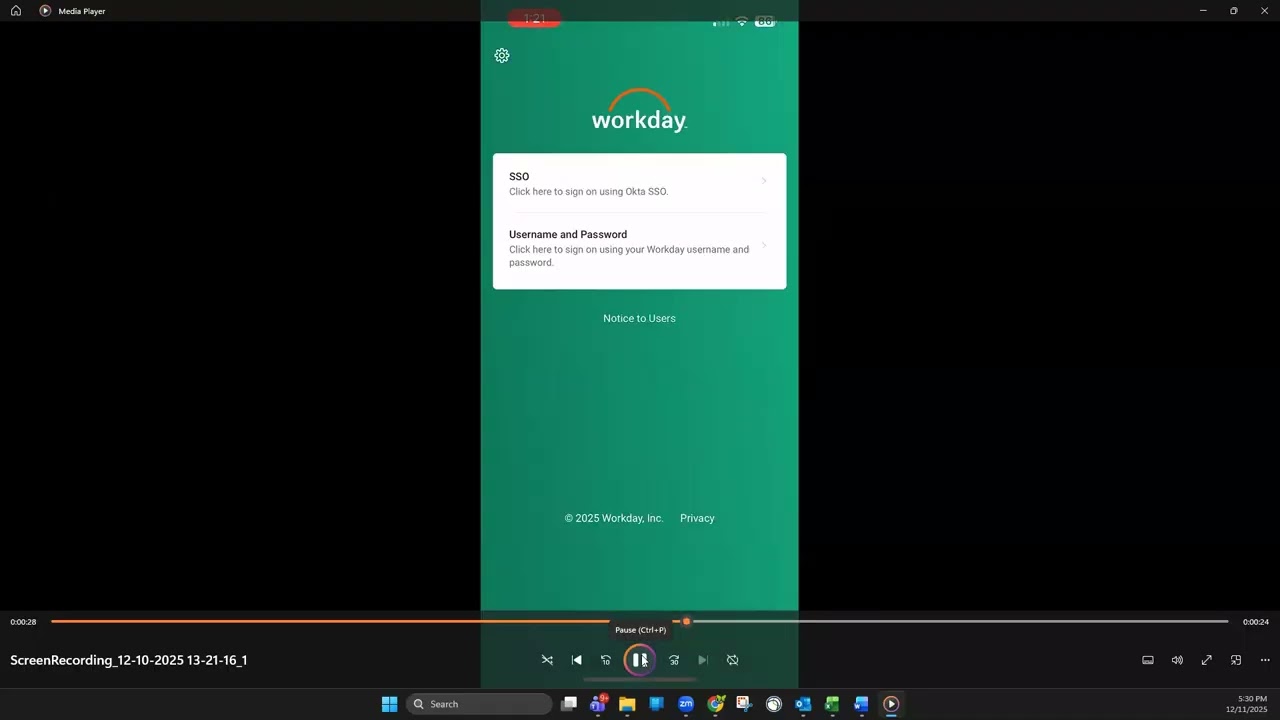Skip forward 30 seconds

[x=674, y=660]
